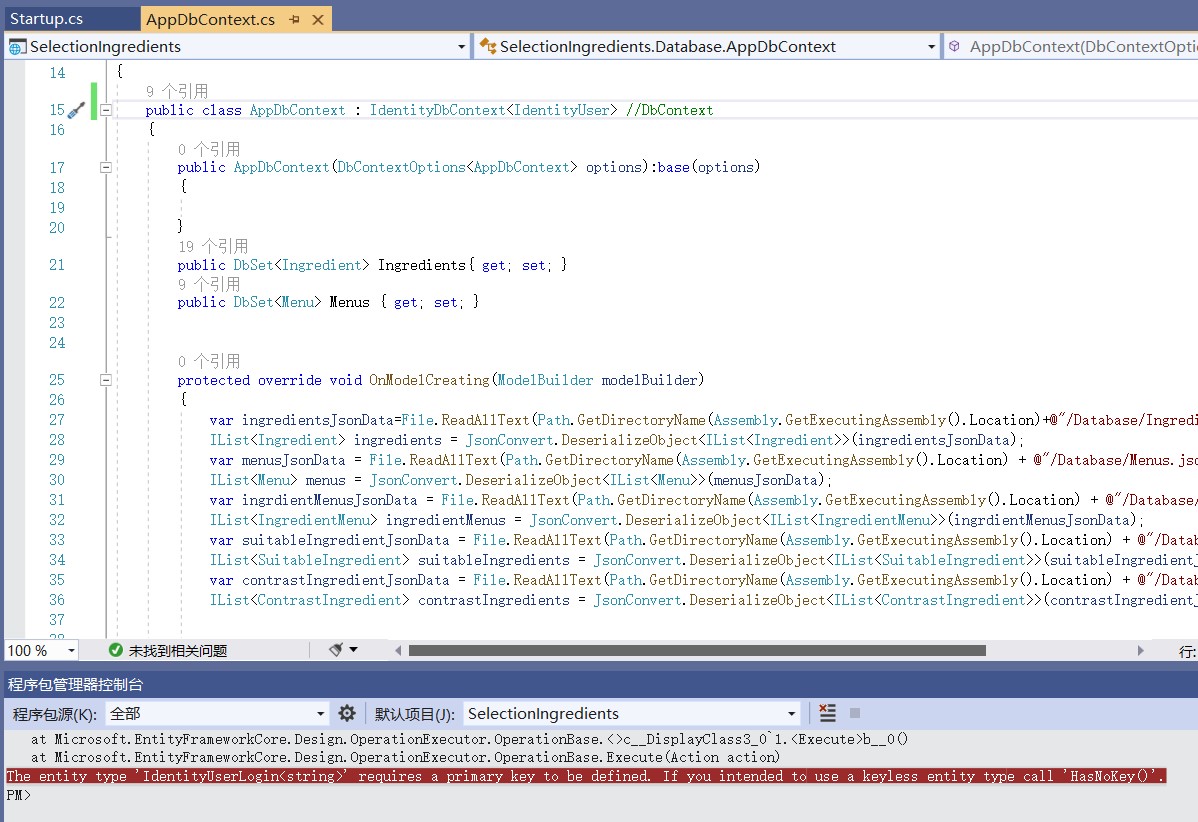Click the green no-issues-found check icon

tap(115, 650)
